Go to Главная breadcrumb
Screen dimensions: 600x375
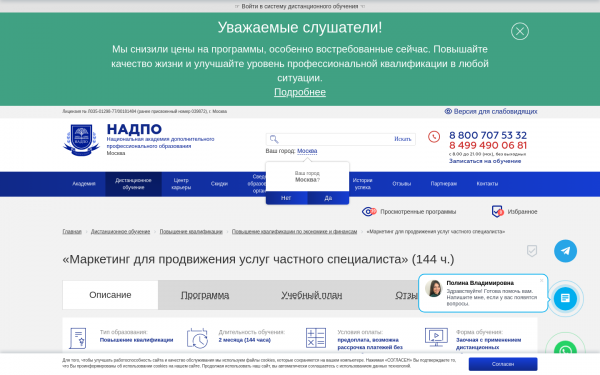coord(72,232)
